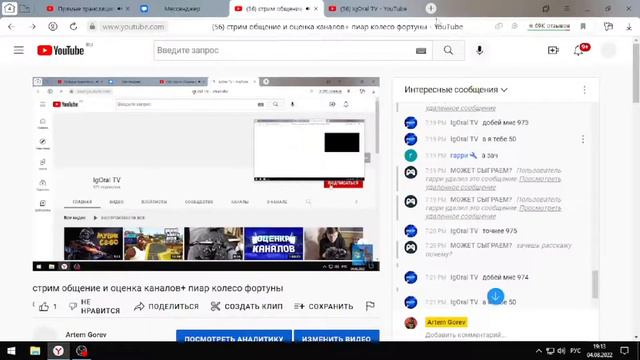This screenshot has width=640, height=360.
Task: Click ПОСМОТРЕТЬ АНАЛИТИКУ button
Action: 234,337
